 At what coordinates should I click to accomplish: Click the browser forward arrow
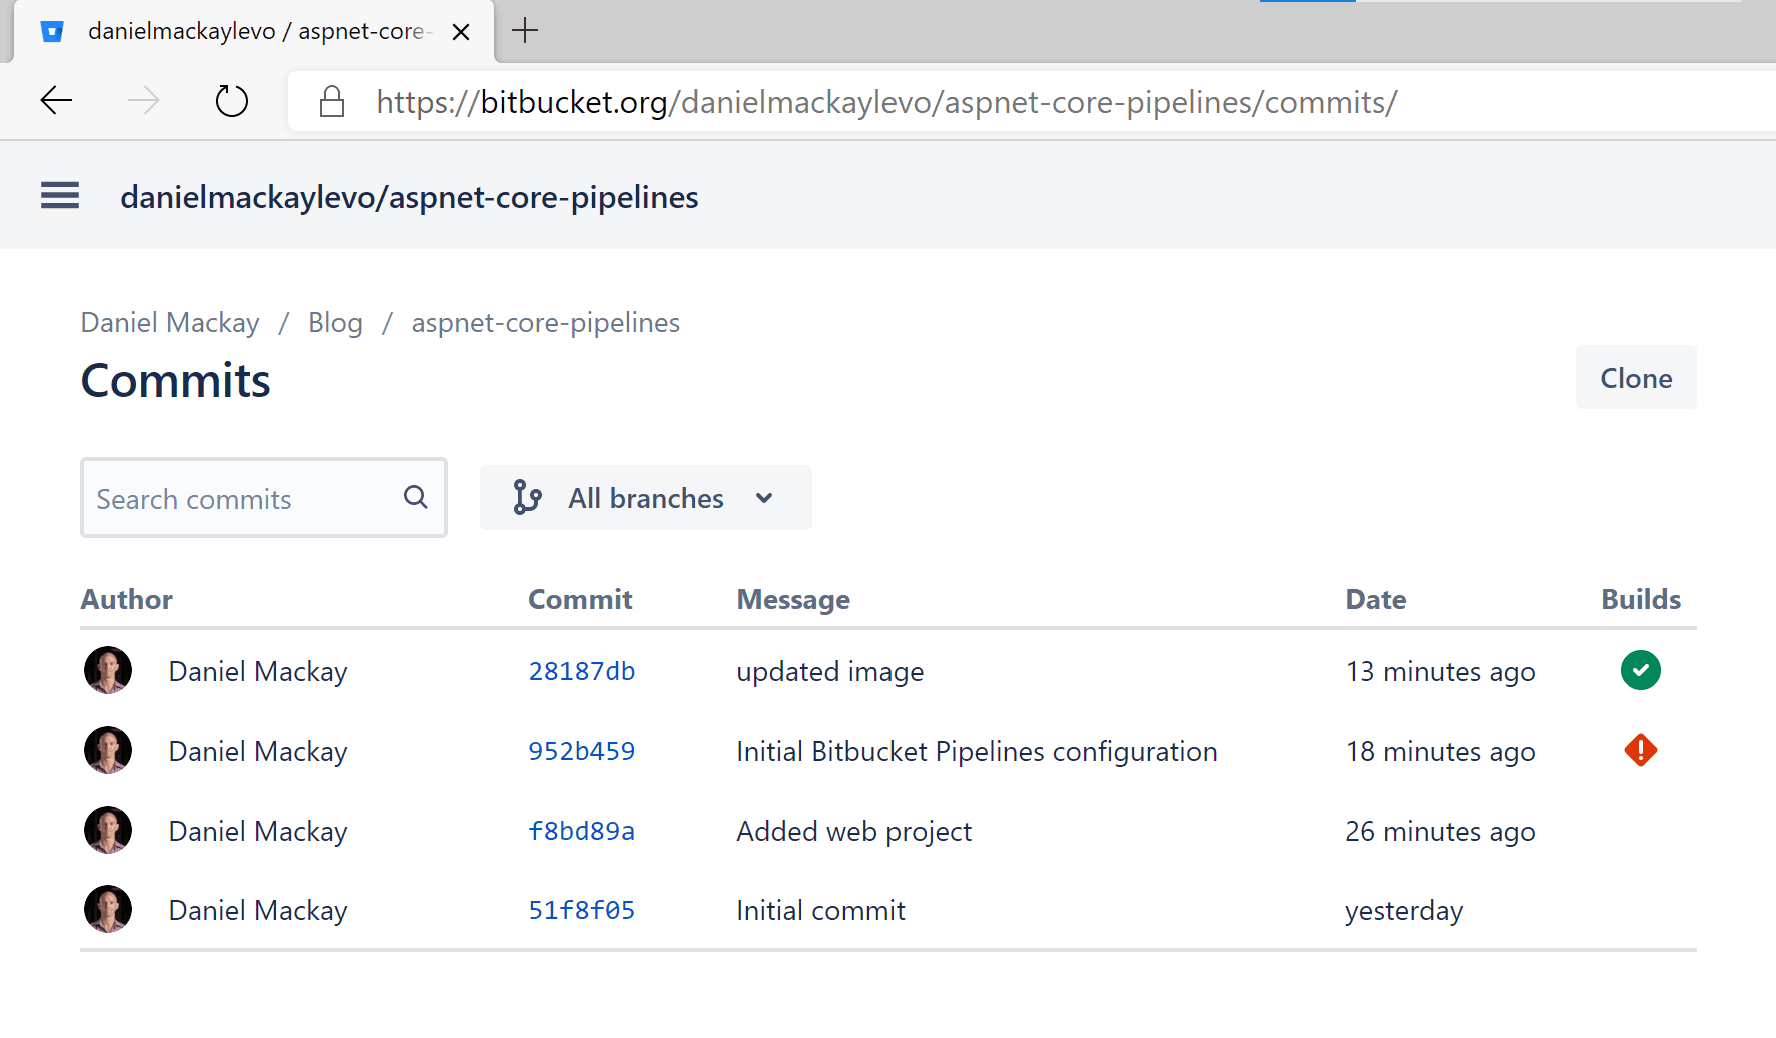click(x=144, y=100)
